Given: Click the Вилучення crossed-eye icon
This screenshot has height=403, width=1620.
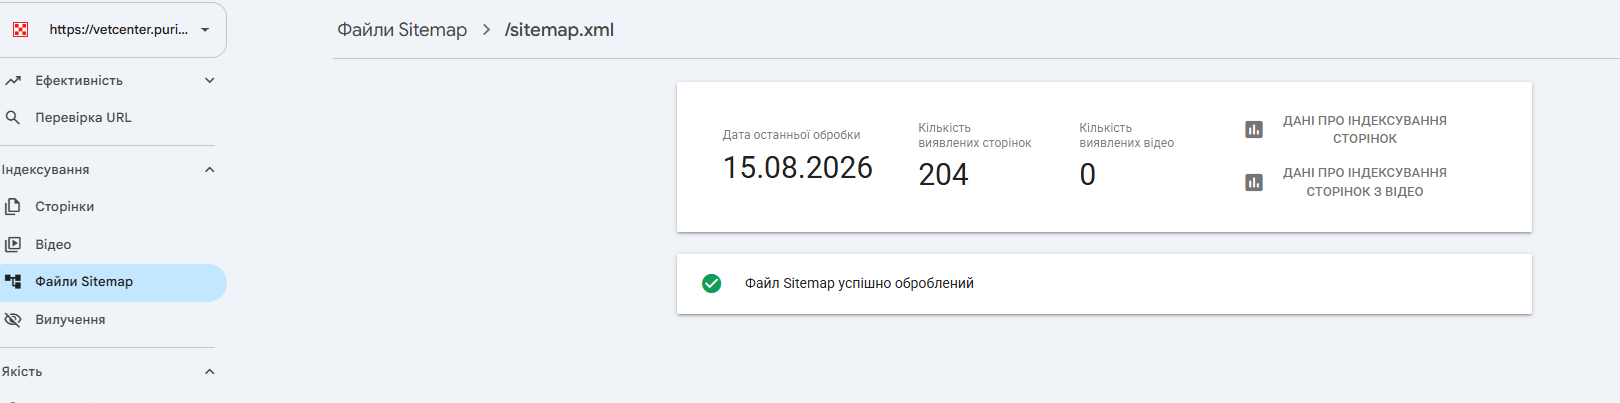Looking at the screenshot, I should point(12,320).
